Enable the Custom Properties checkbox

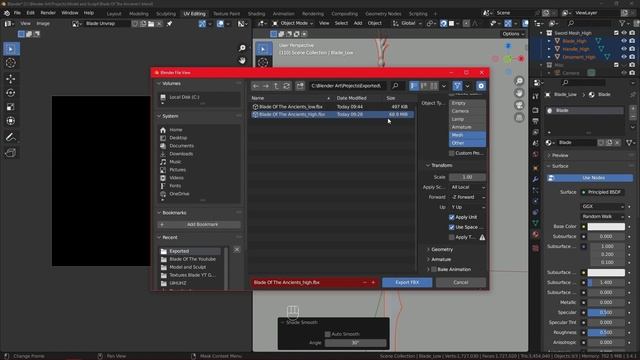coord(451,153)
